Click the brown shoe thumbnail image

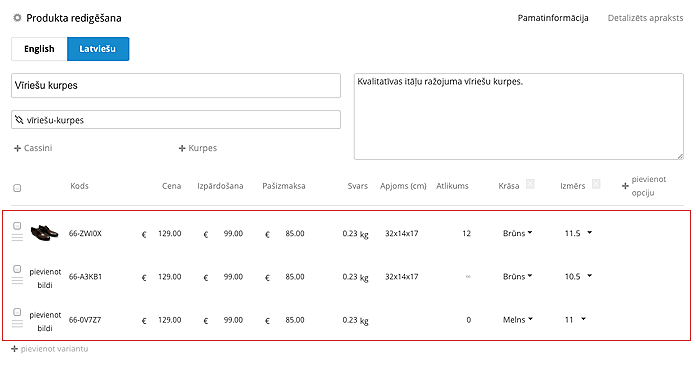pyautogui.click(x=44, y=232)
